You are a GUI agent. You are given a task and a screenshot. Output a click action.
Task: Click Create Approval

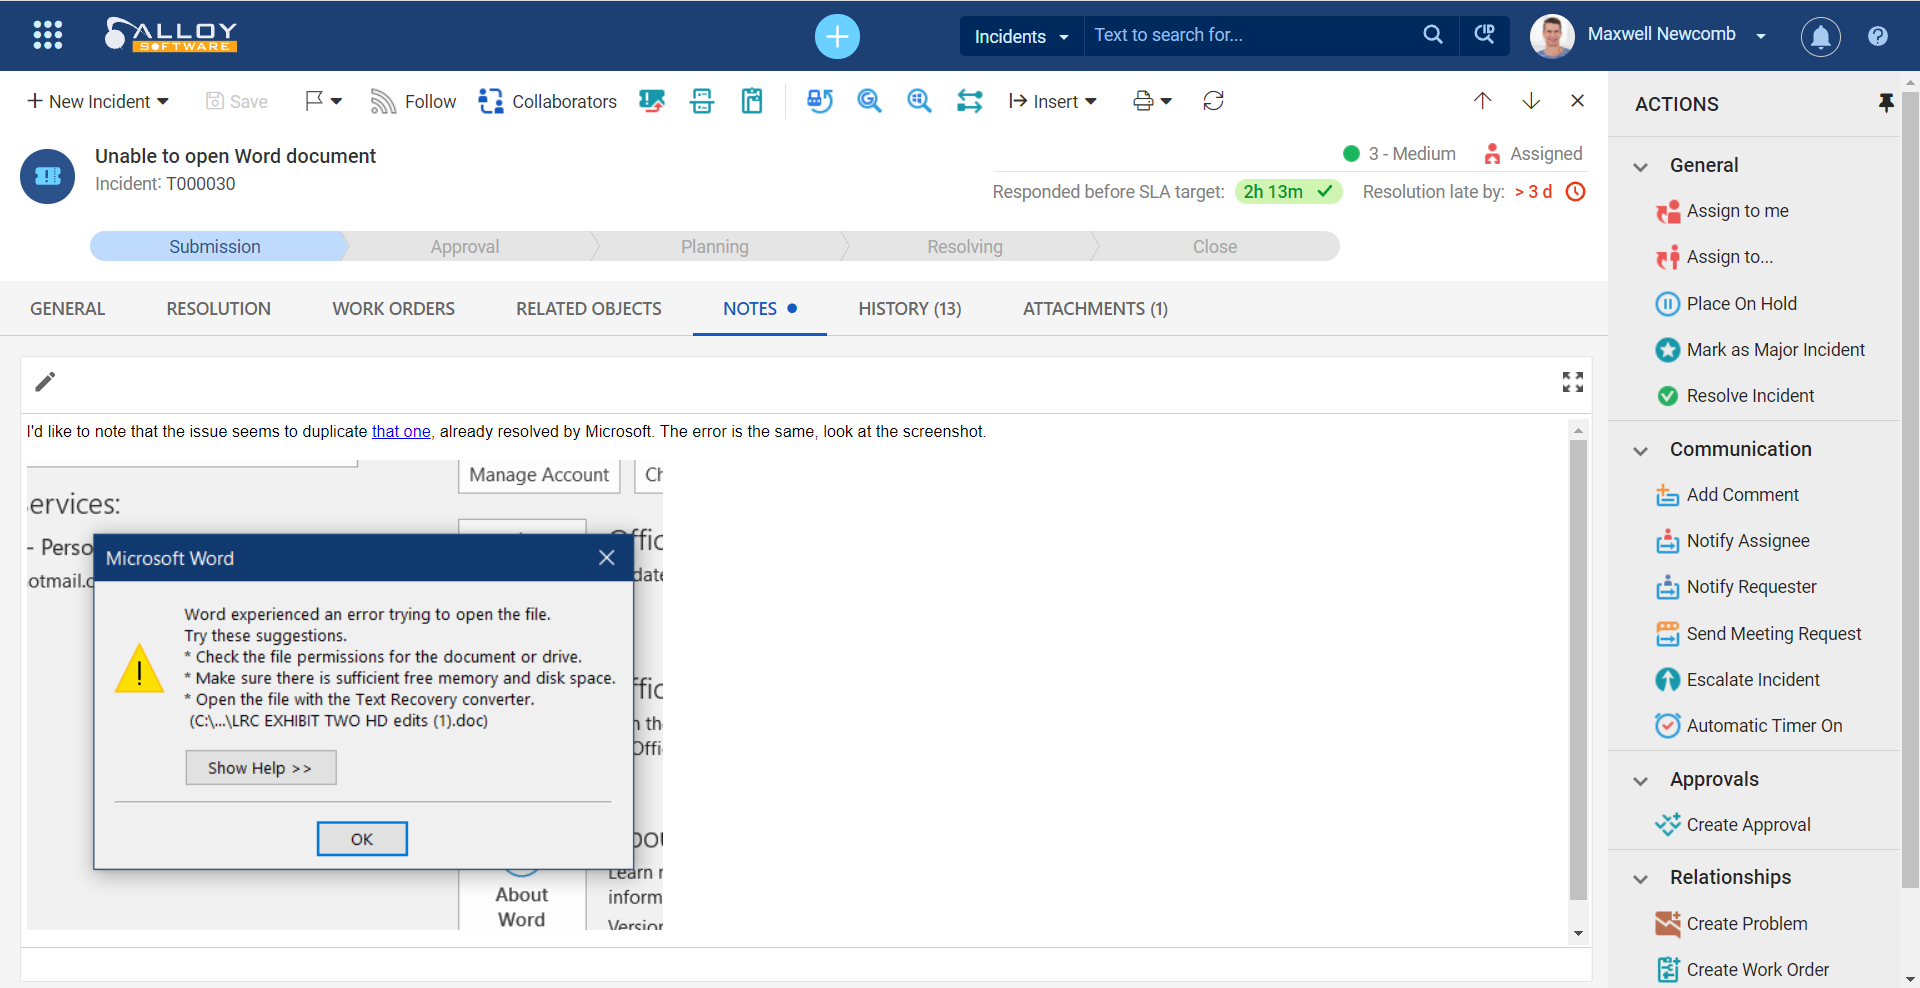pos(1733,825)
